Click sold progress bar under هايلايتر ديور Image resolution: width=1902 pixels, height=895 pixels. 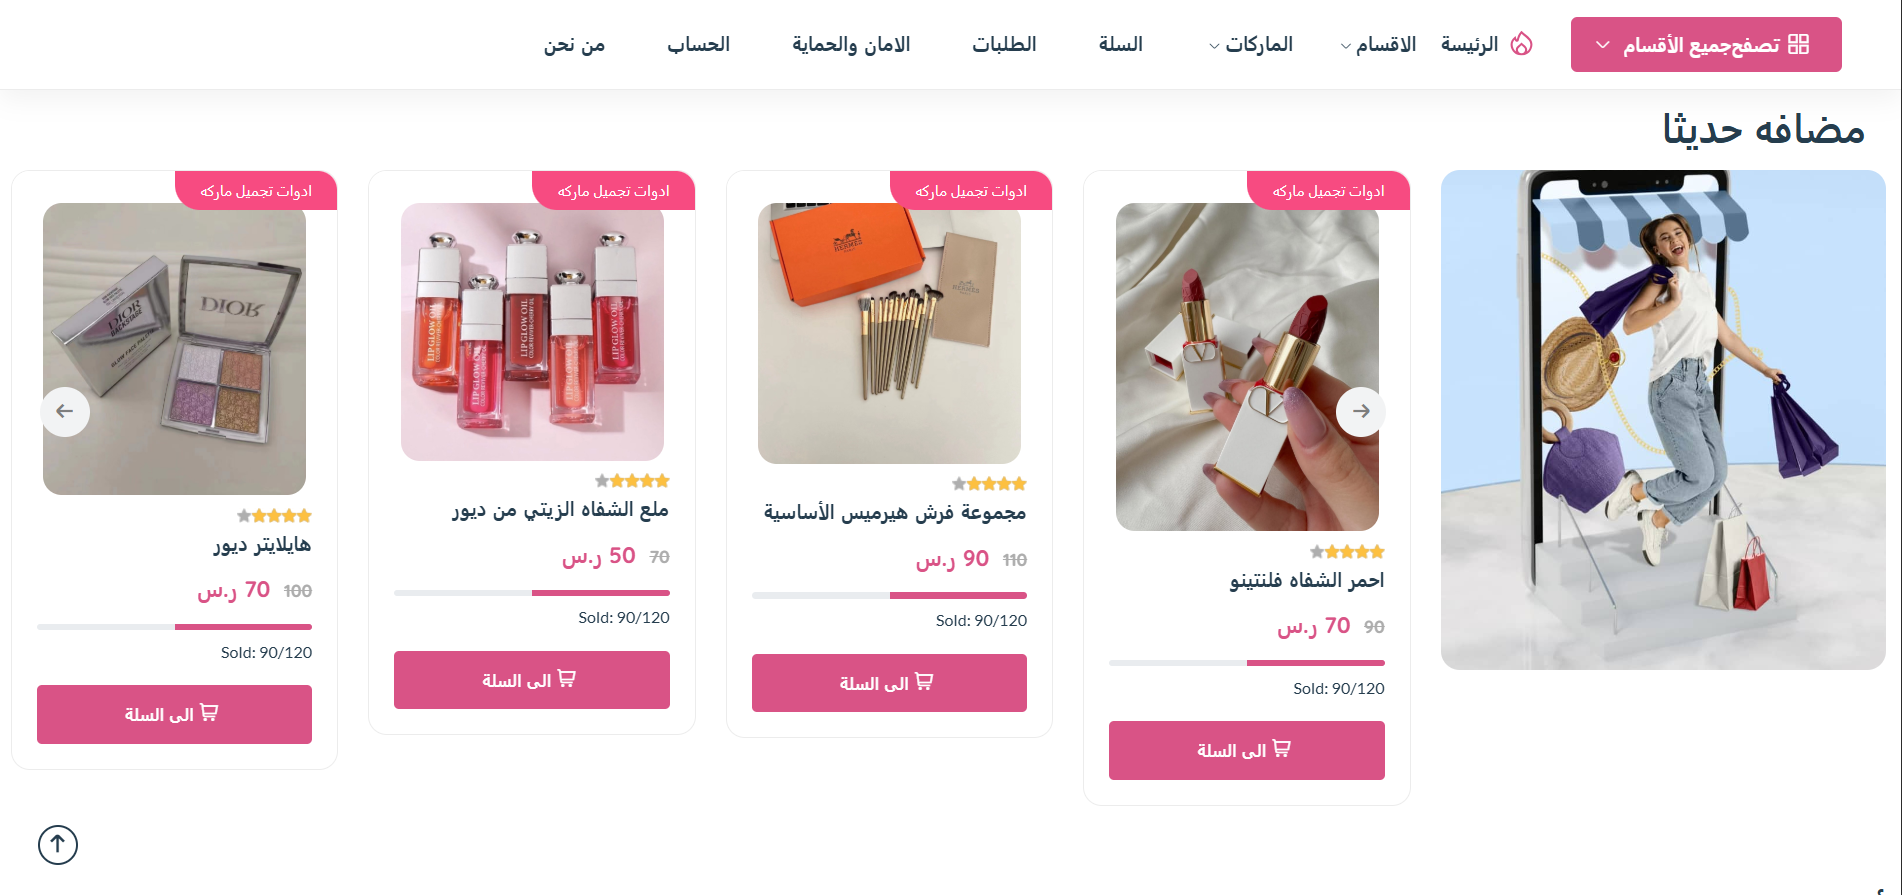click(x=174, y=627)
